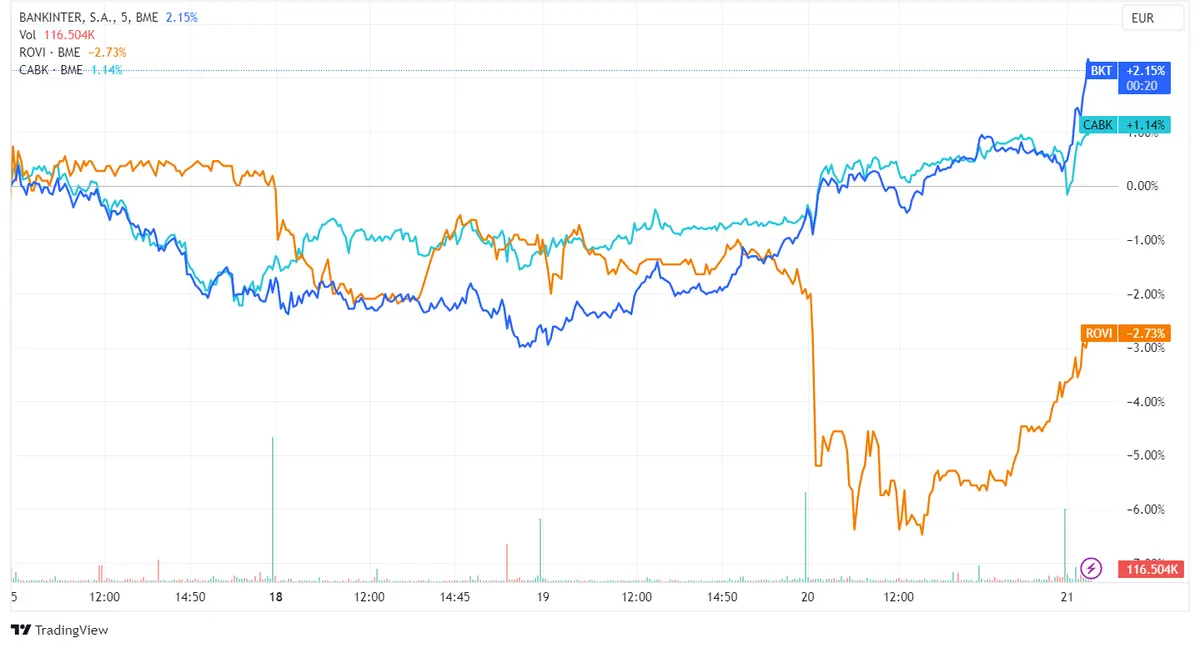Click the purple lightning instant-trading icon
This screenshot has height=648, width=1200.
(1090, 567)
